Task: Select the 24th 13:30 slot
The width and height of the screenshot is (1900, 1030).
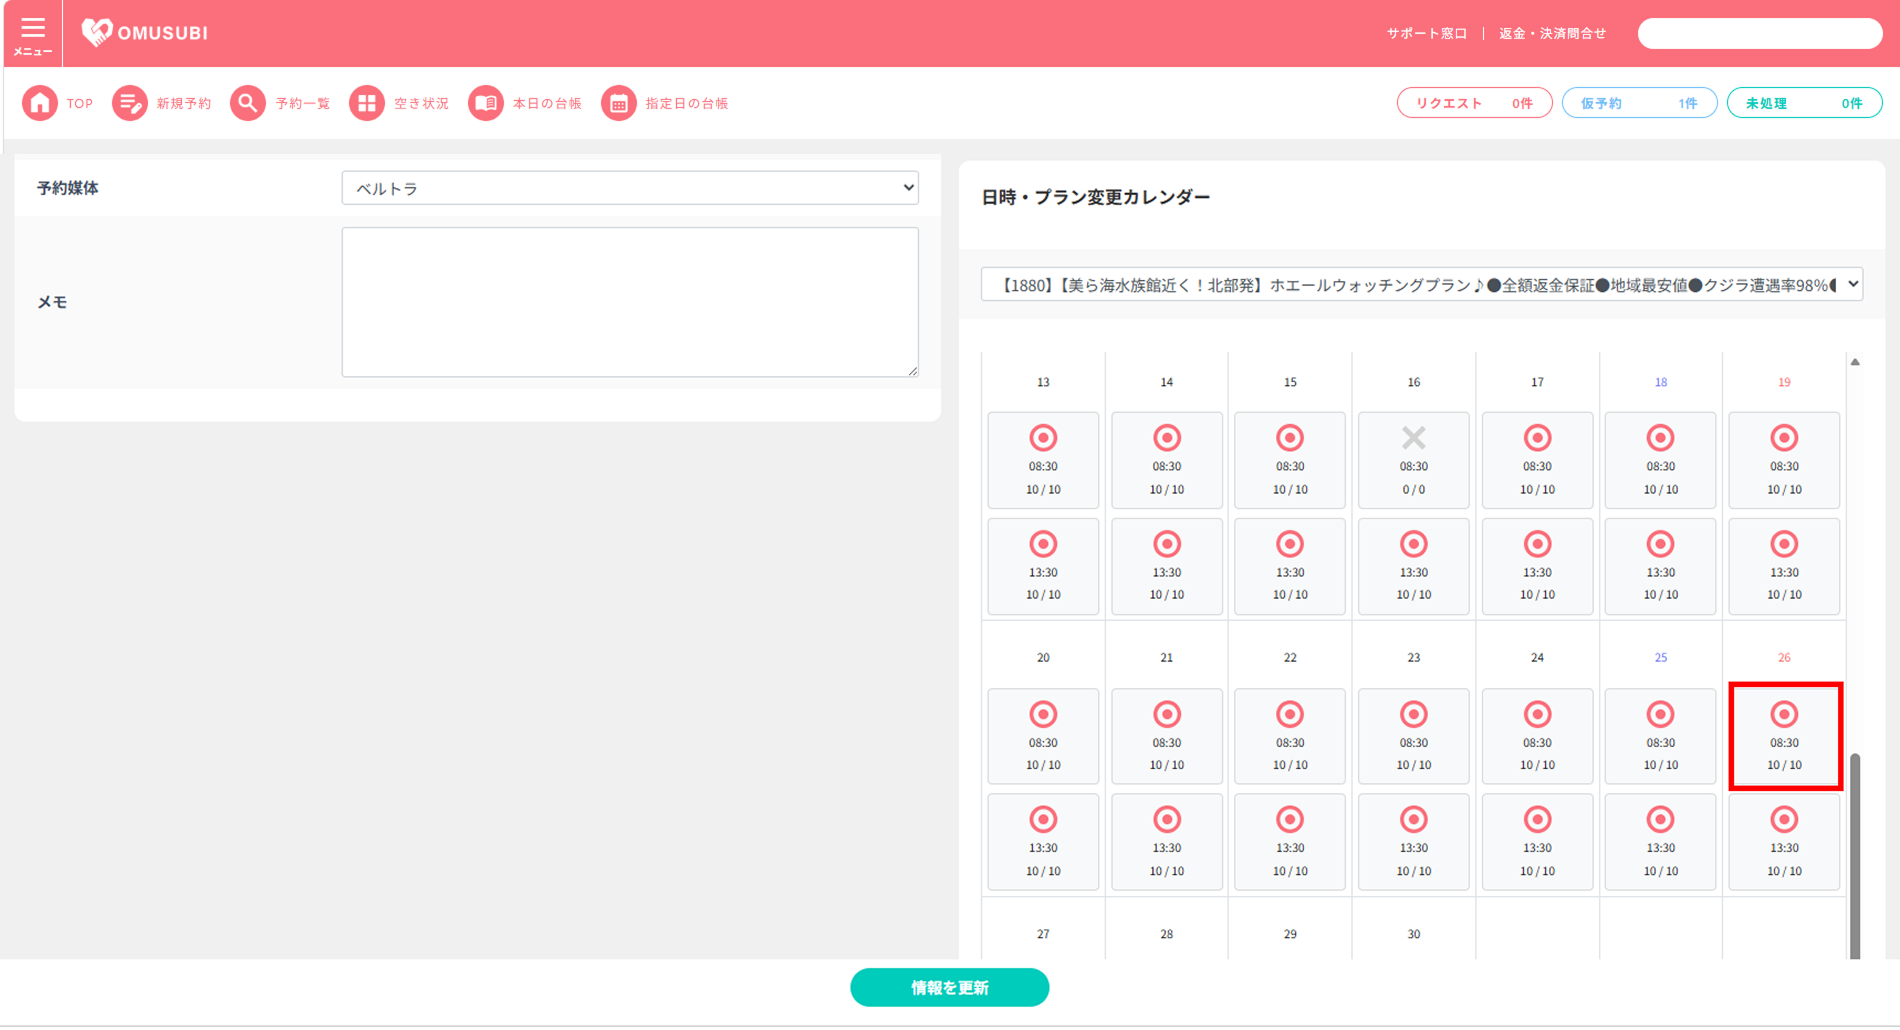Action: point(1537,842)
